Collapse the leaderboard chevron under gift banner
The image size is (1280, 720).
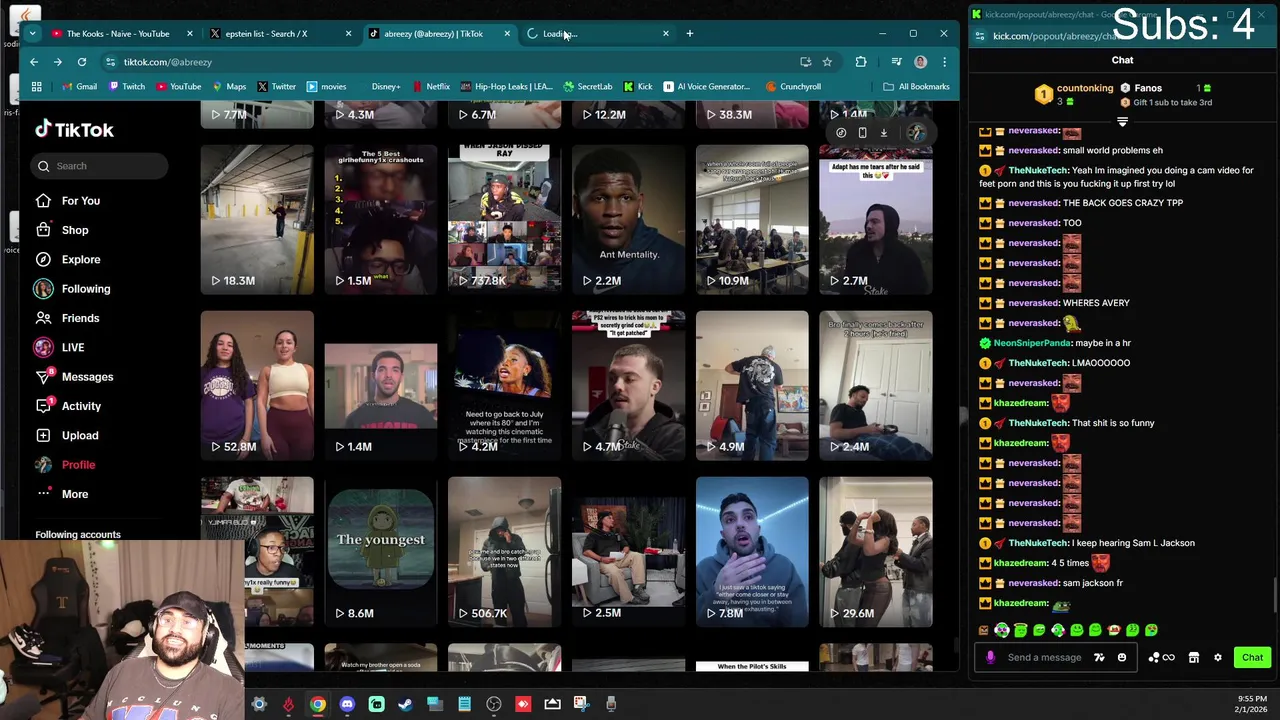(1122, 122)
